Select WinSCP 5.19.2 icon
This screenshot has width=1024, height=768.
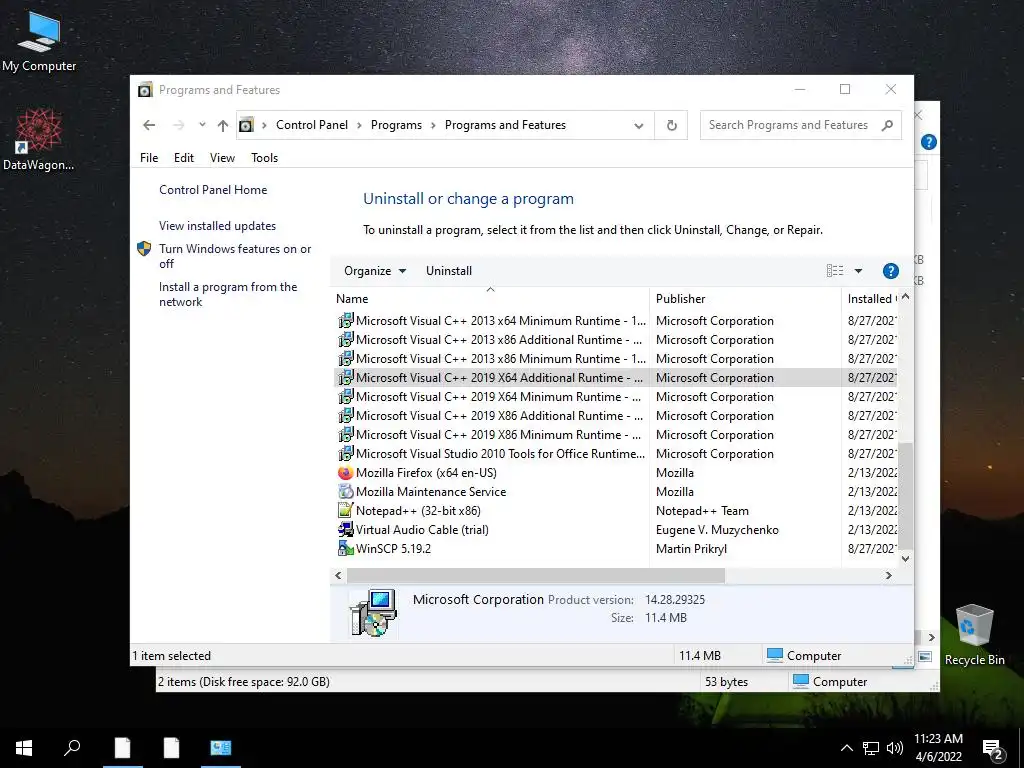[x=345, y=549]
